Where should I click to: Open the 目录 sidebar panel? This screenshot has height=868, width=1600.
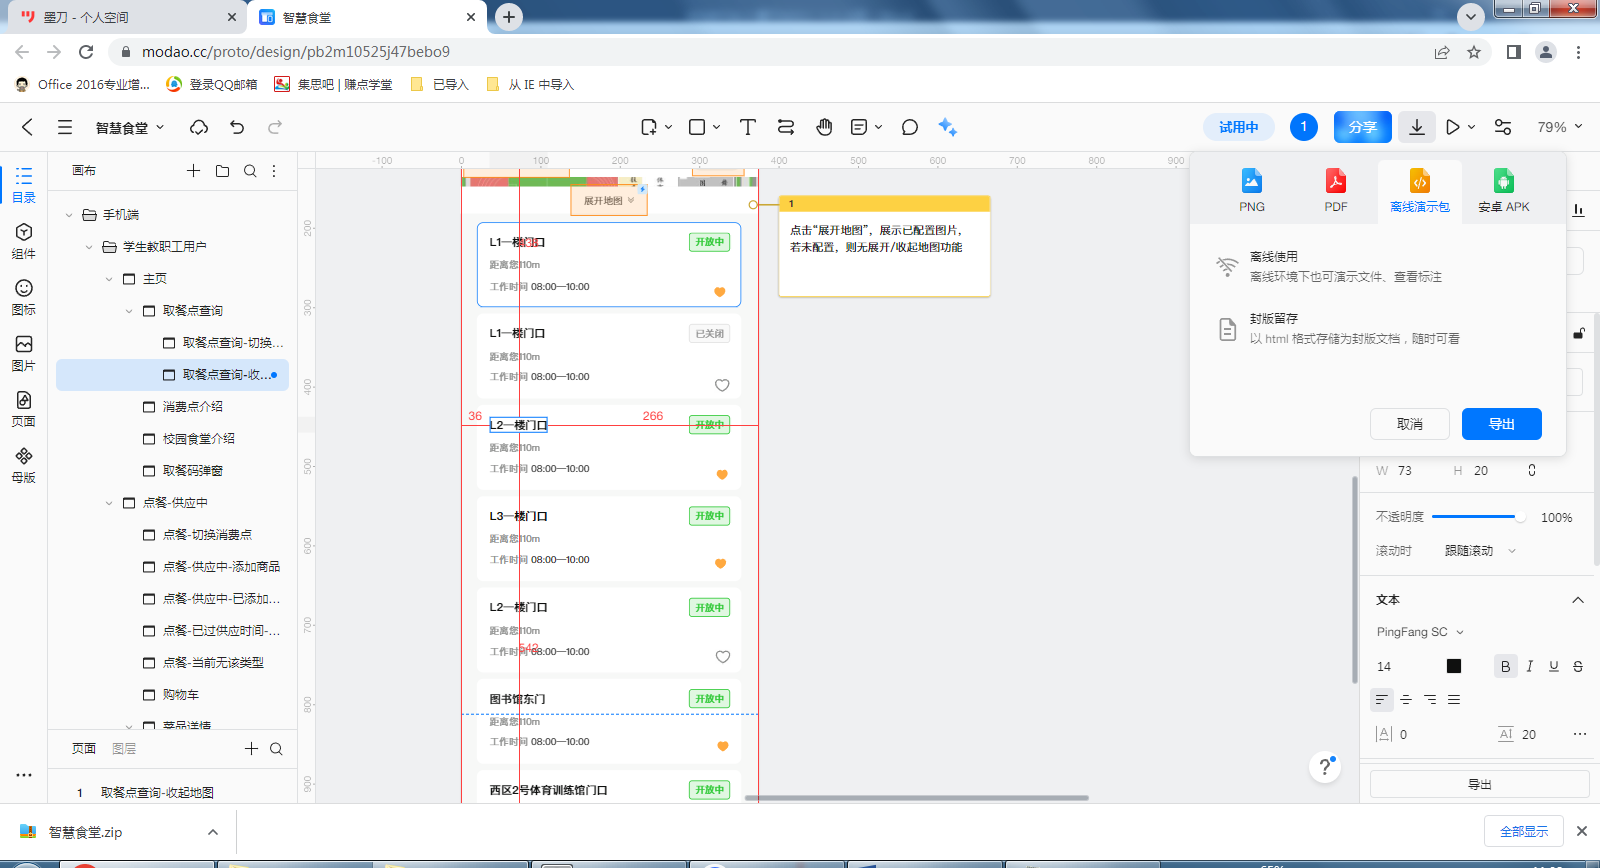coord(24,185)
